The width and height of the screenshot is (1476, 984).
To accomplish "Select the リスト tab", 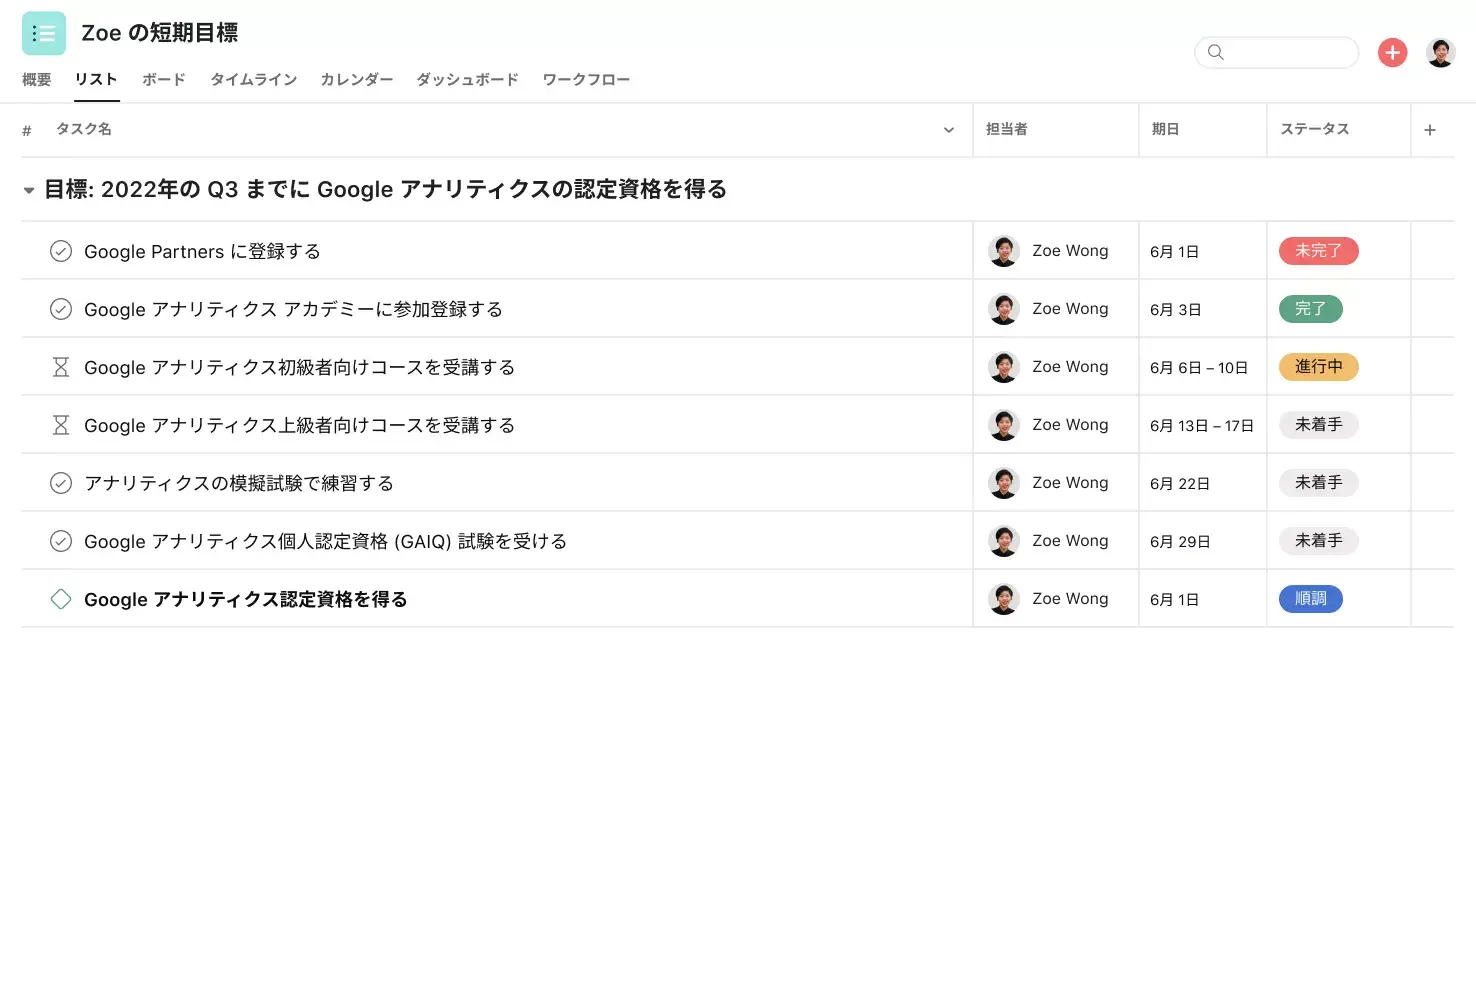I will 96,80.
